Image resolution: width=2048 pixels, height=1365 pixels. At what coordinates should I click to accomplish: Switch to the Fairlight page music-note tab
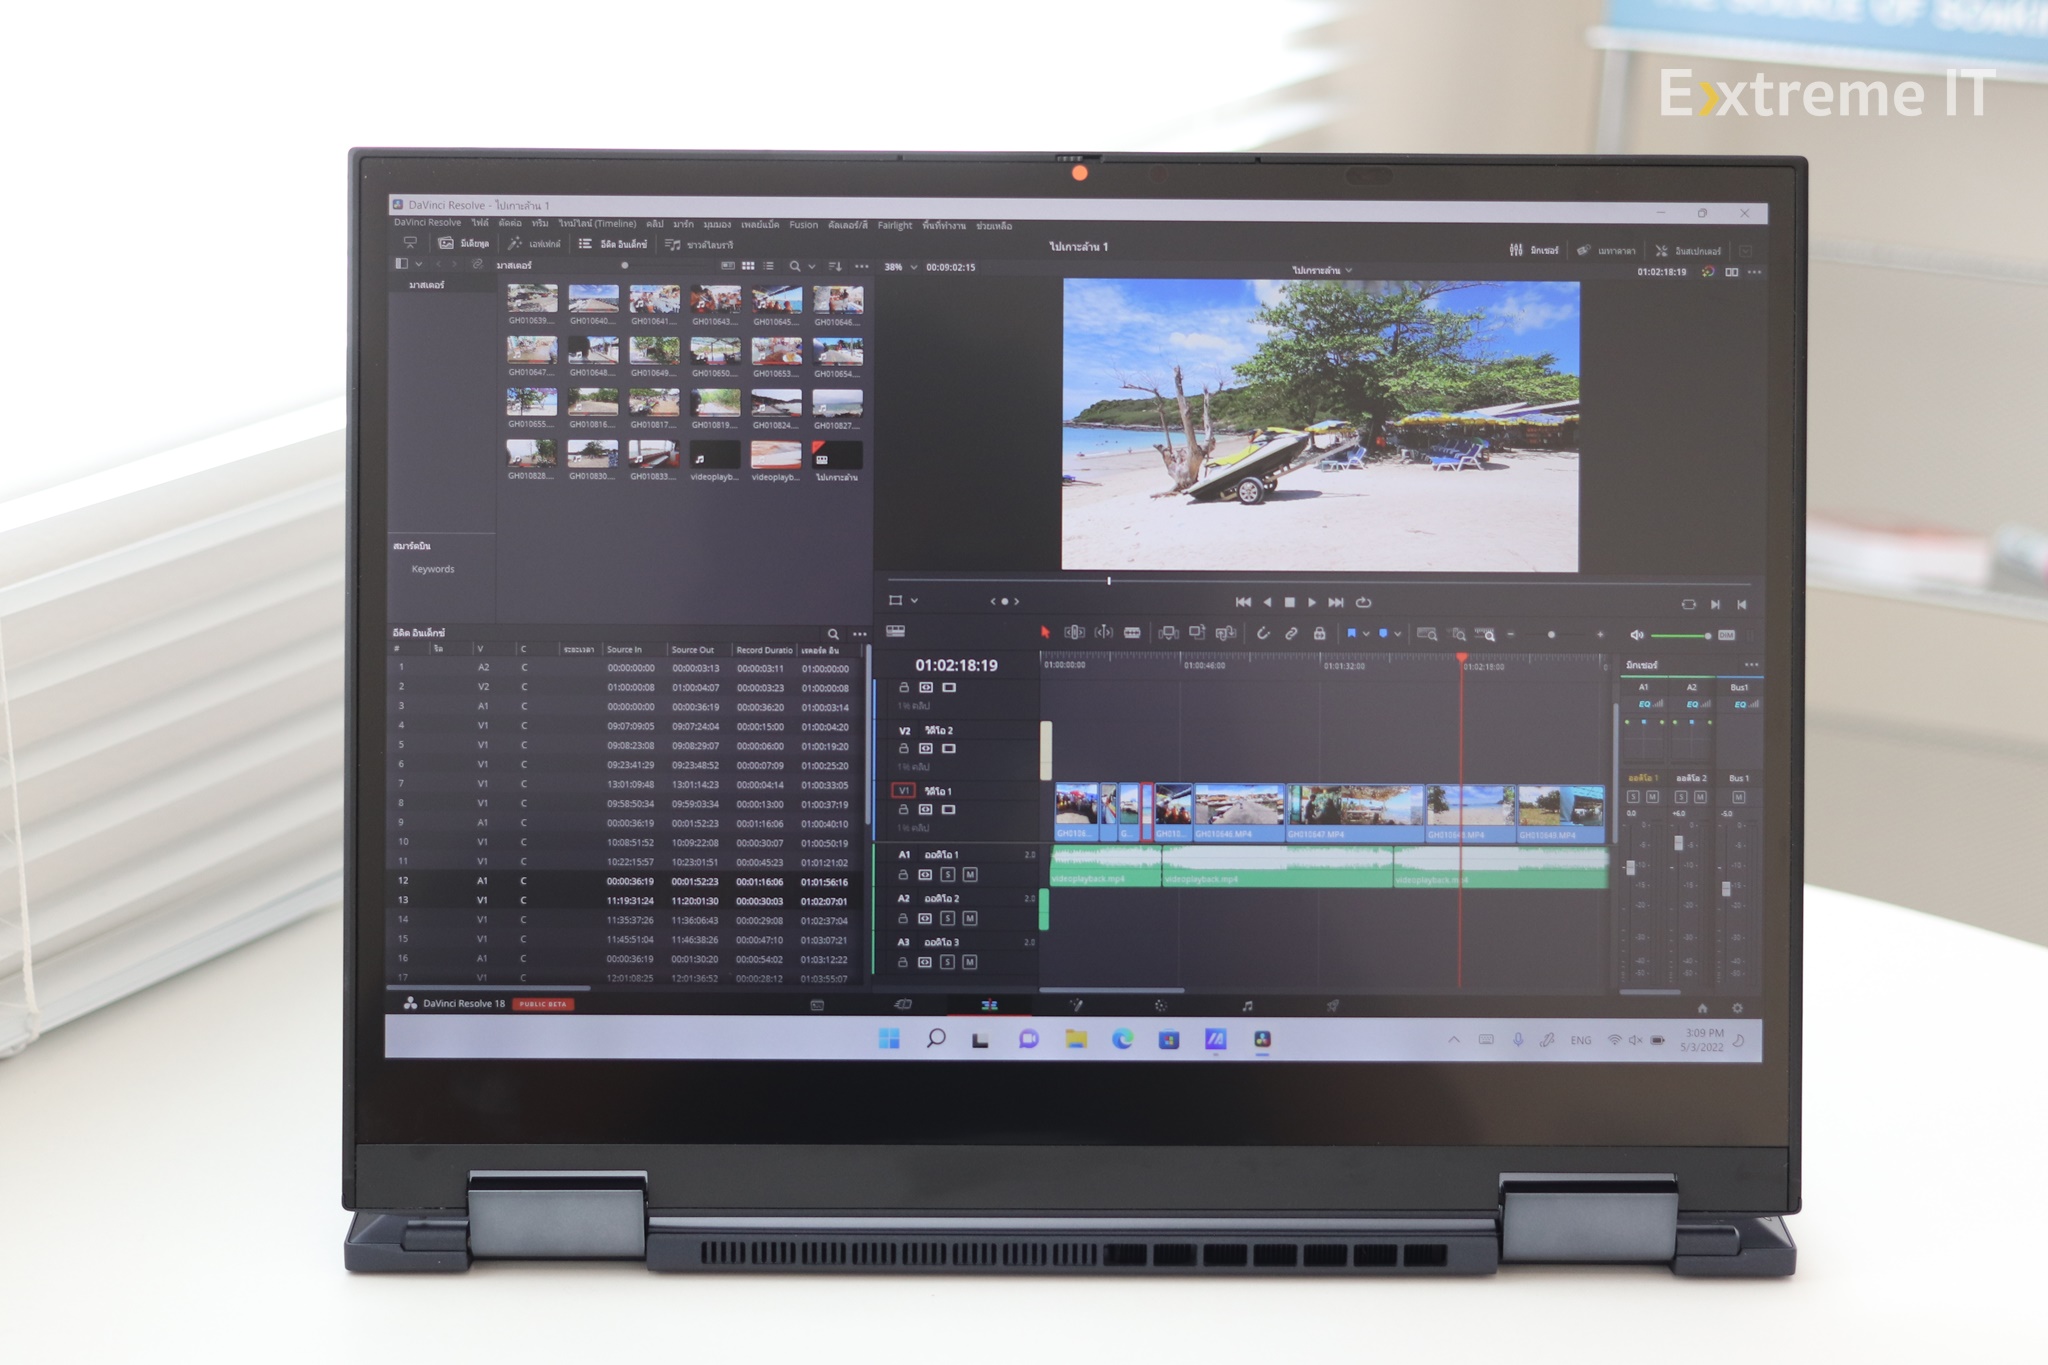[1247, 1006]
